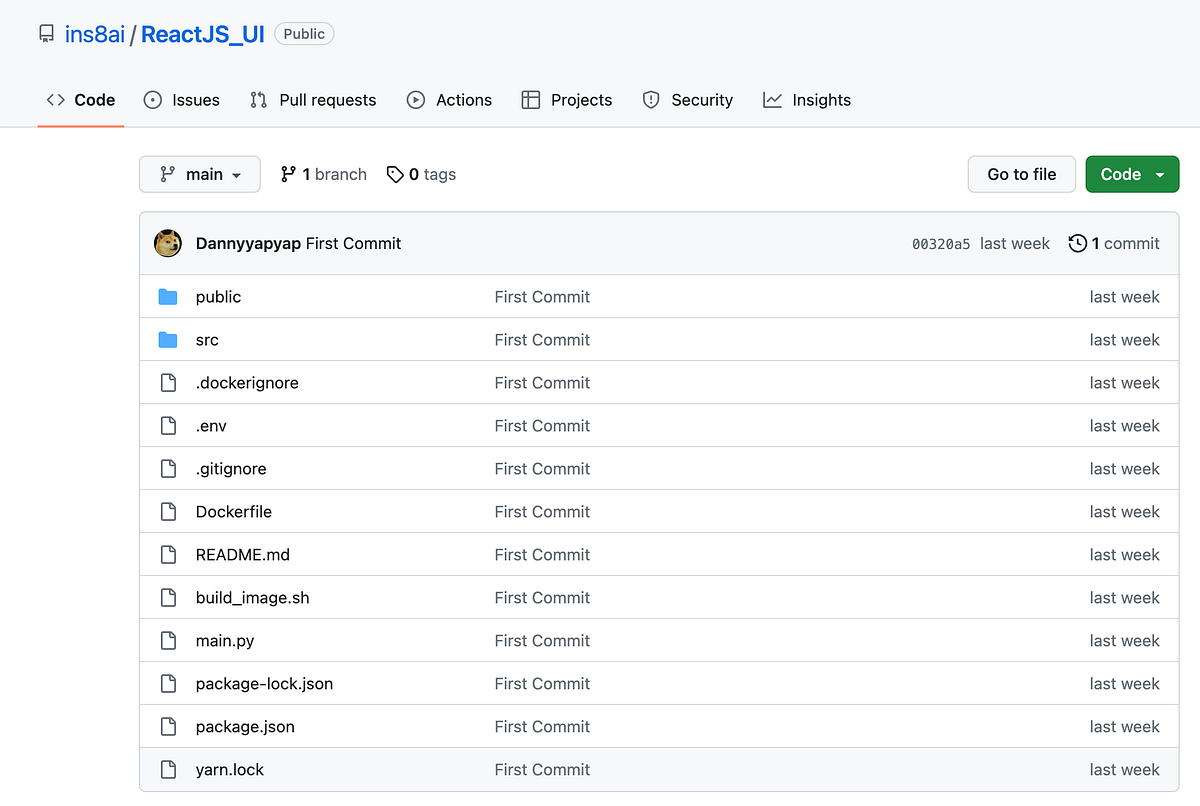This screenshot has width=1200, height=806.
Task: Expand the Code button's caret arrow
Action: click(1158, 173)
